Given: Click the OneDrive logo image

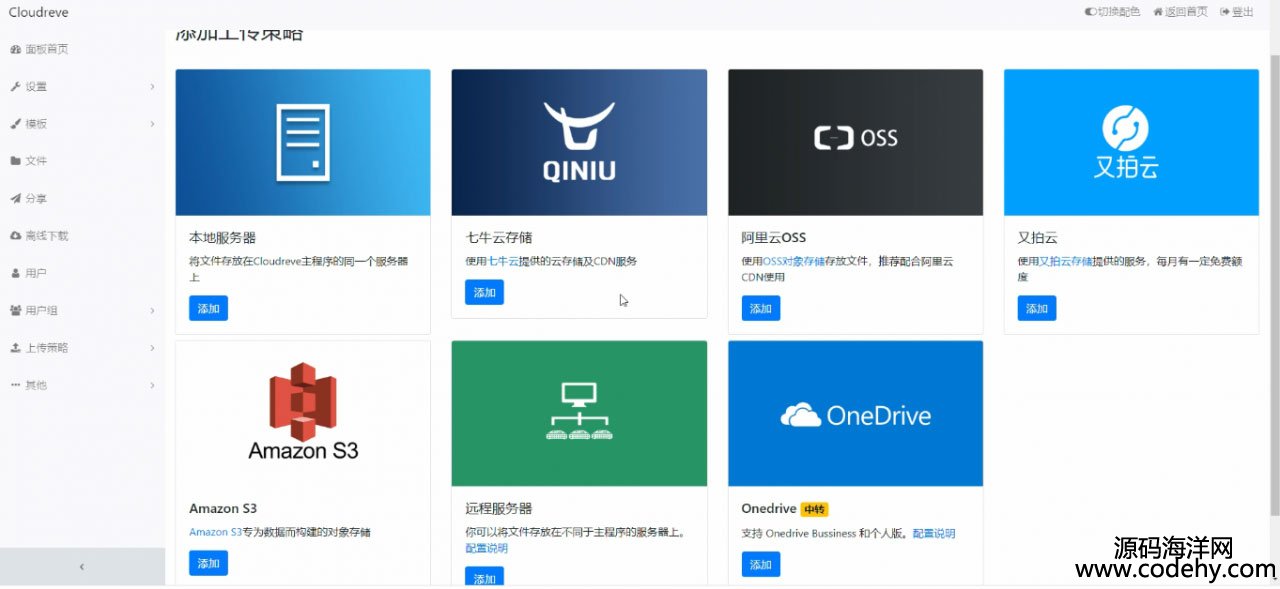Looking at the screenshot, I should point(855,414).
